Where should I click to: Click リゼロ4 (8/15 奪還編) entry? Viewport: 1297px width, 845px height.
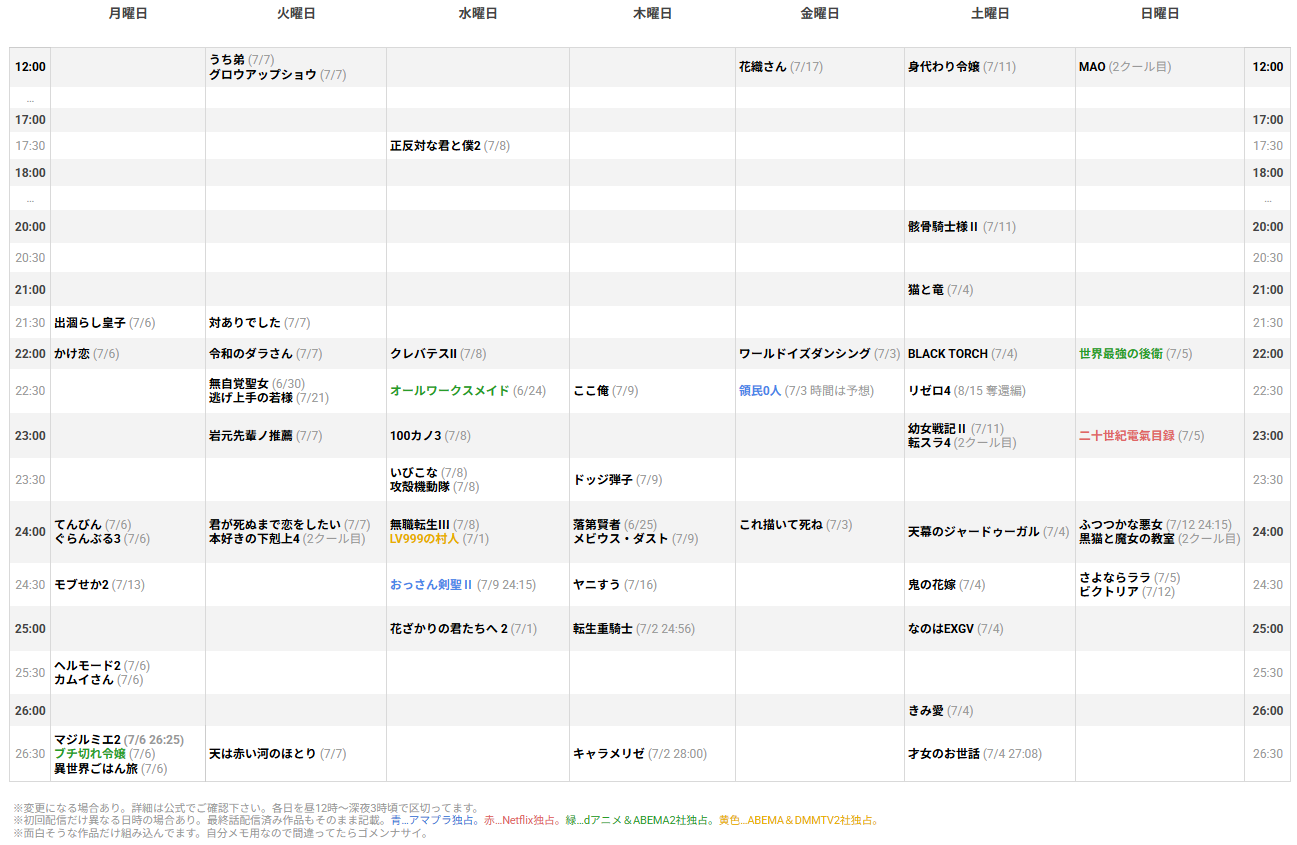pos(967,391)
